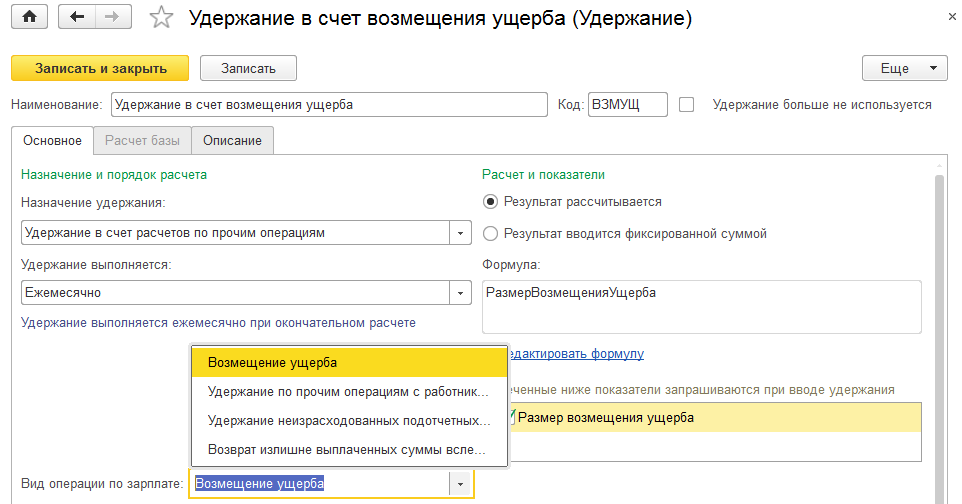Expand the 'Назначение удержания' dropdown arrow
962x504 pixels.
[460, 233]
